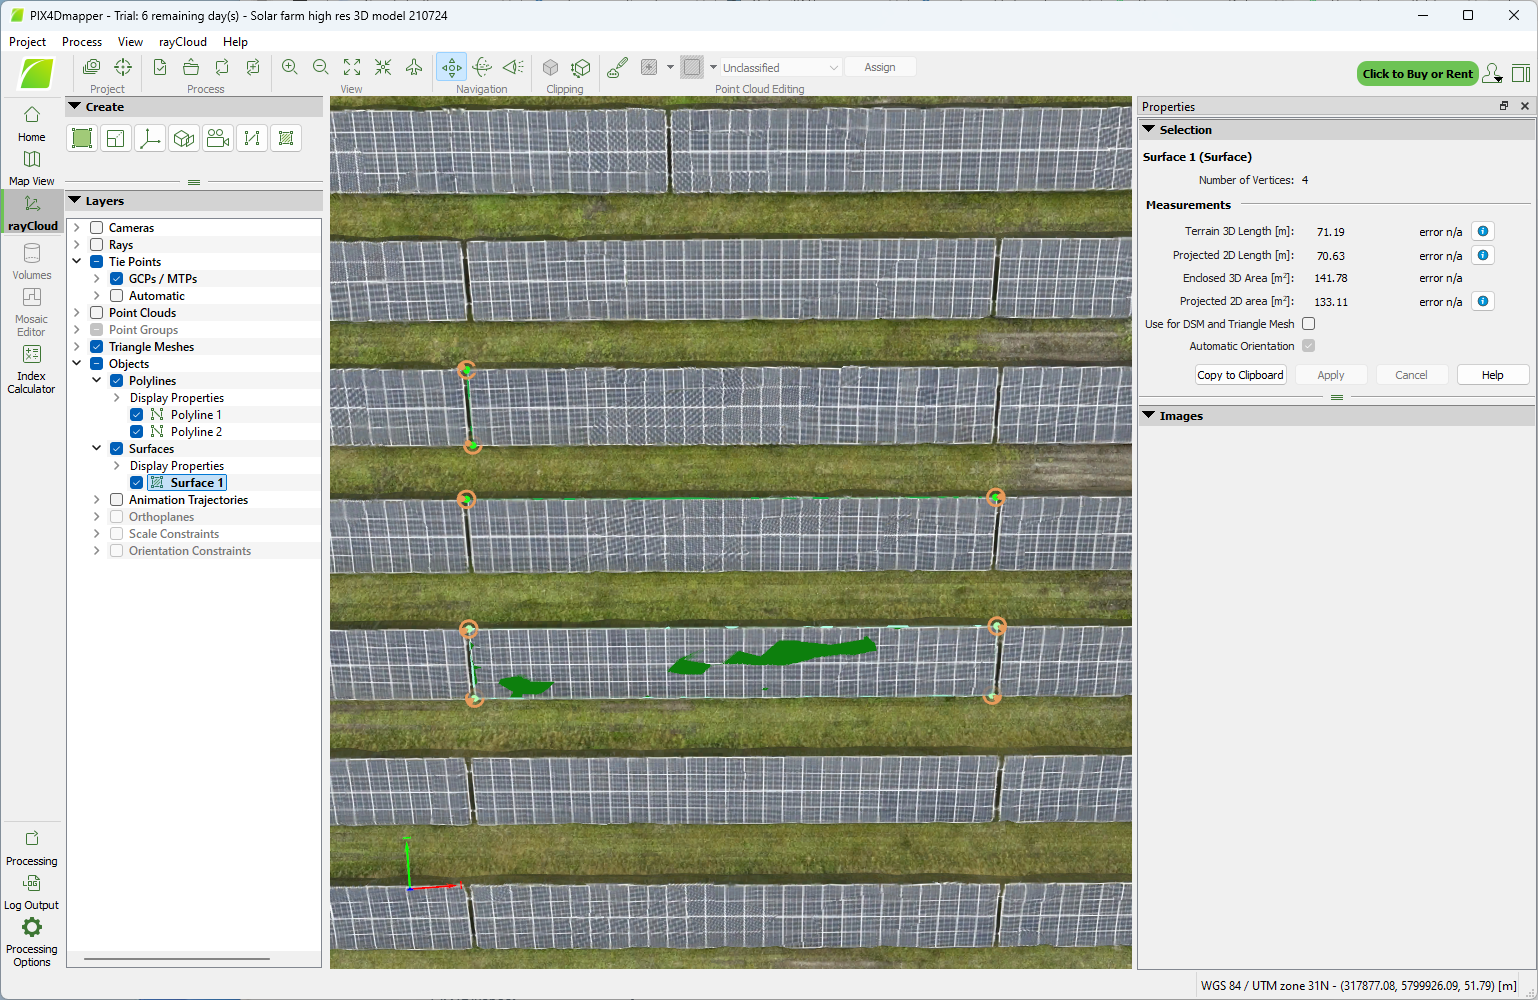This screenshot has height=1000, width=1538.
Task: Check Use for DSM and Triangle Mesh
Action: point(1309,324)
